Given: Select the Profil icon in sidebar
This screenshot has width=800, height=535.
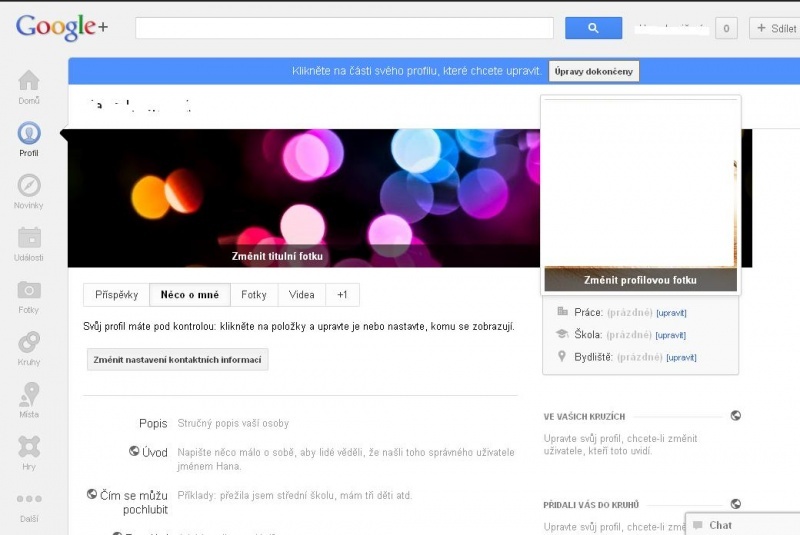Looking at the screenshot, I should [x=29, y=134].
